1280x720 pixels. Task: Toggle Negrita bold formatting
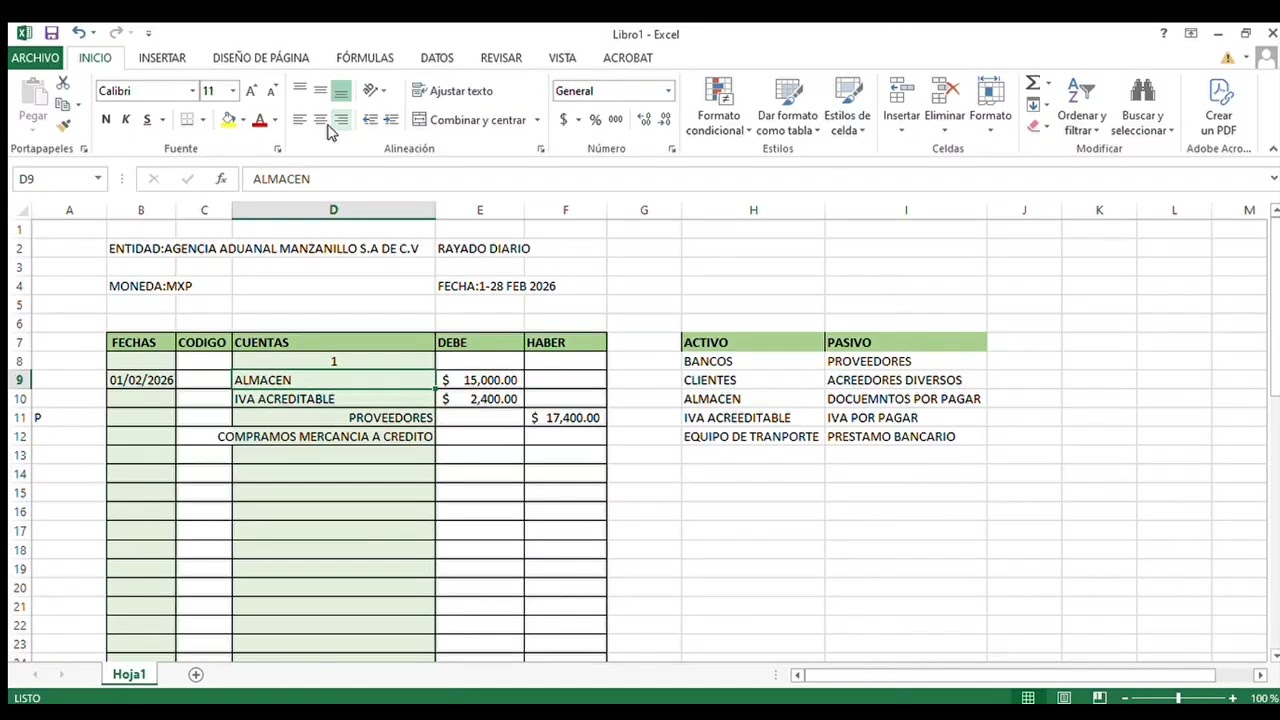click(106, 120)
